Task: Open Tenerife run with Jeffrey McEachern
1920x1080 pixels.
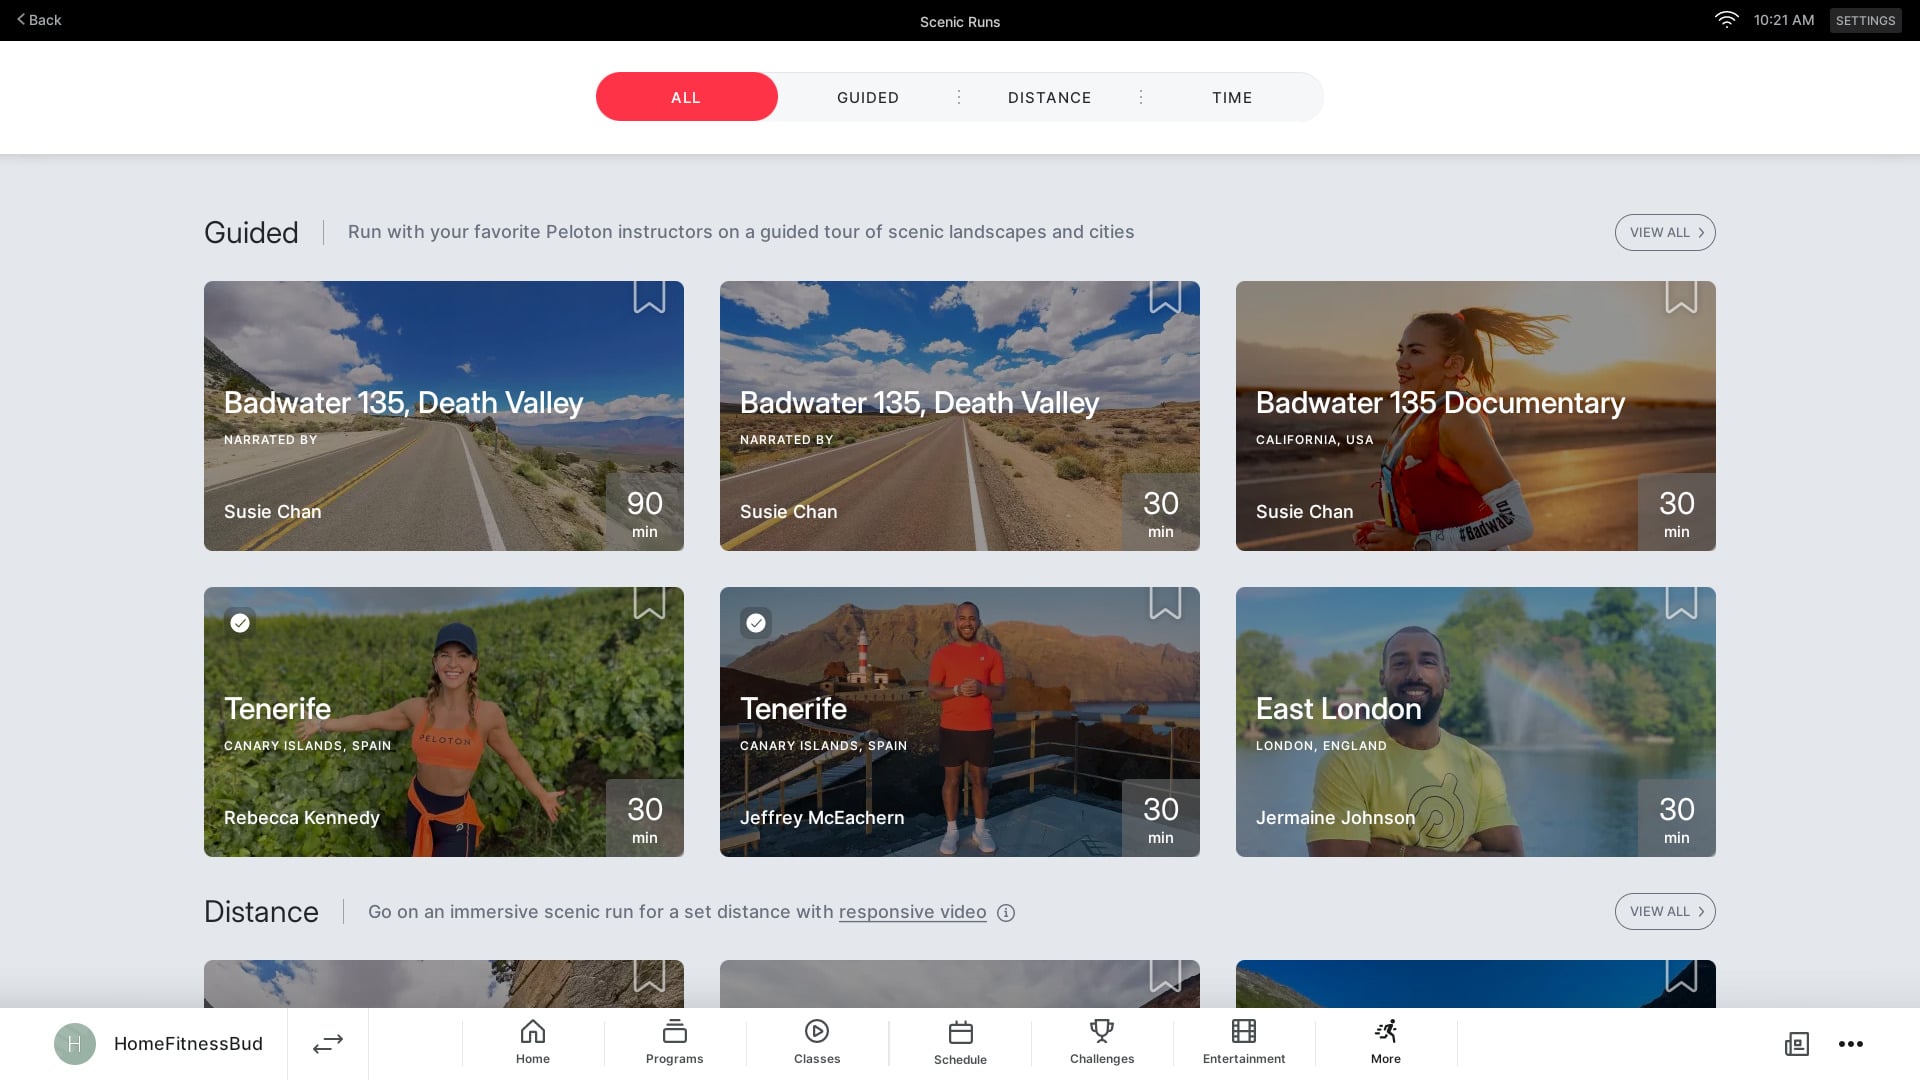Action: coord(960,722)
